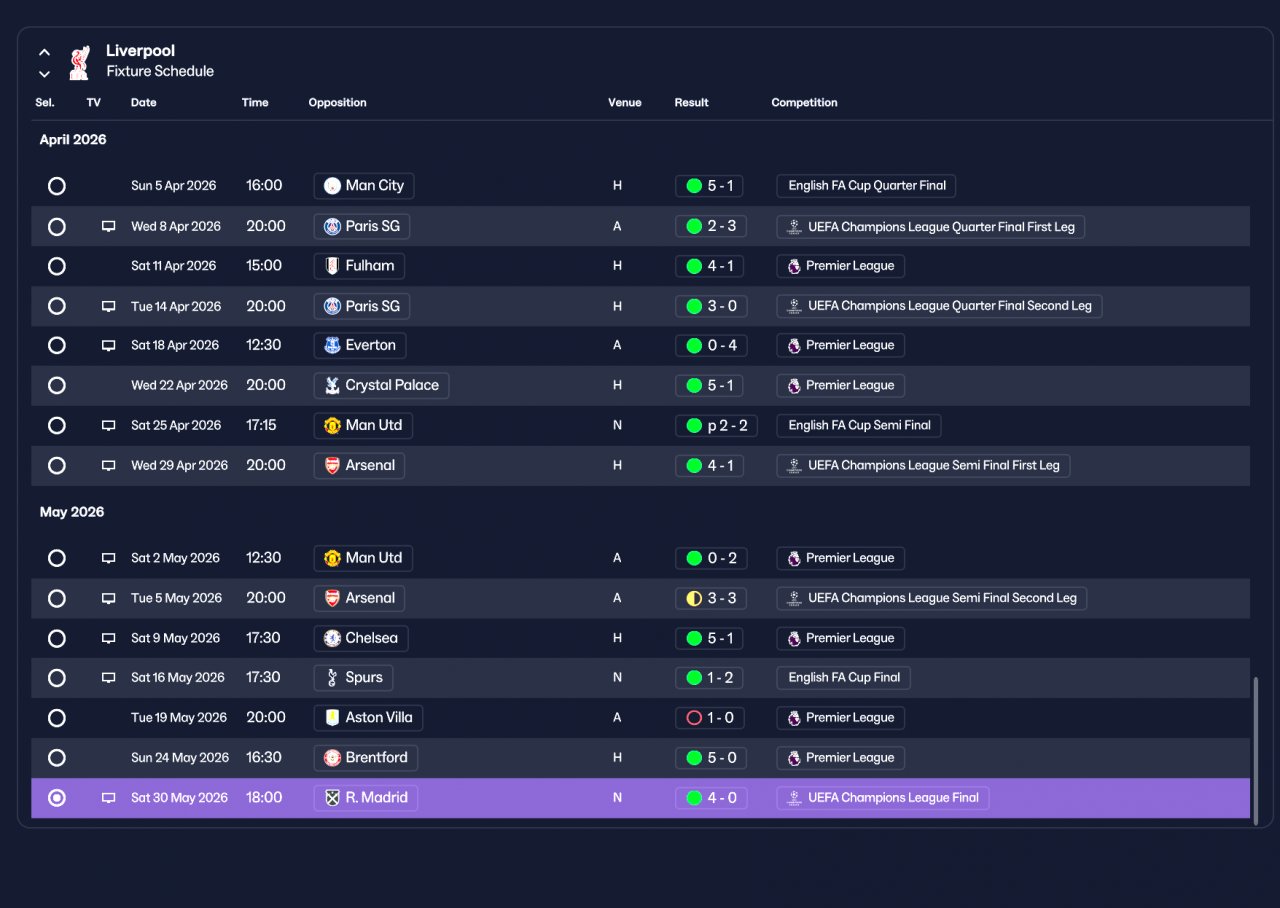Image resolution: width=1280 pixels, height=908 pixels.
Task: Select the Spurs FA Cup Final radio button
Action: (57, 678)
